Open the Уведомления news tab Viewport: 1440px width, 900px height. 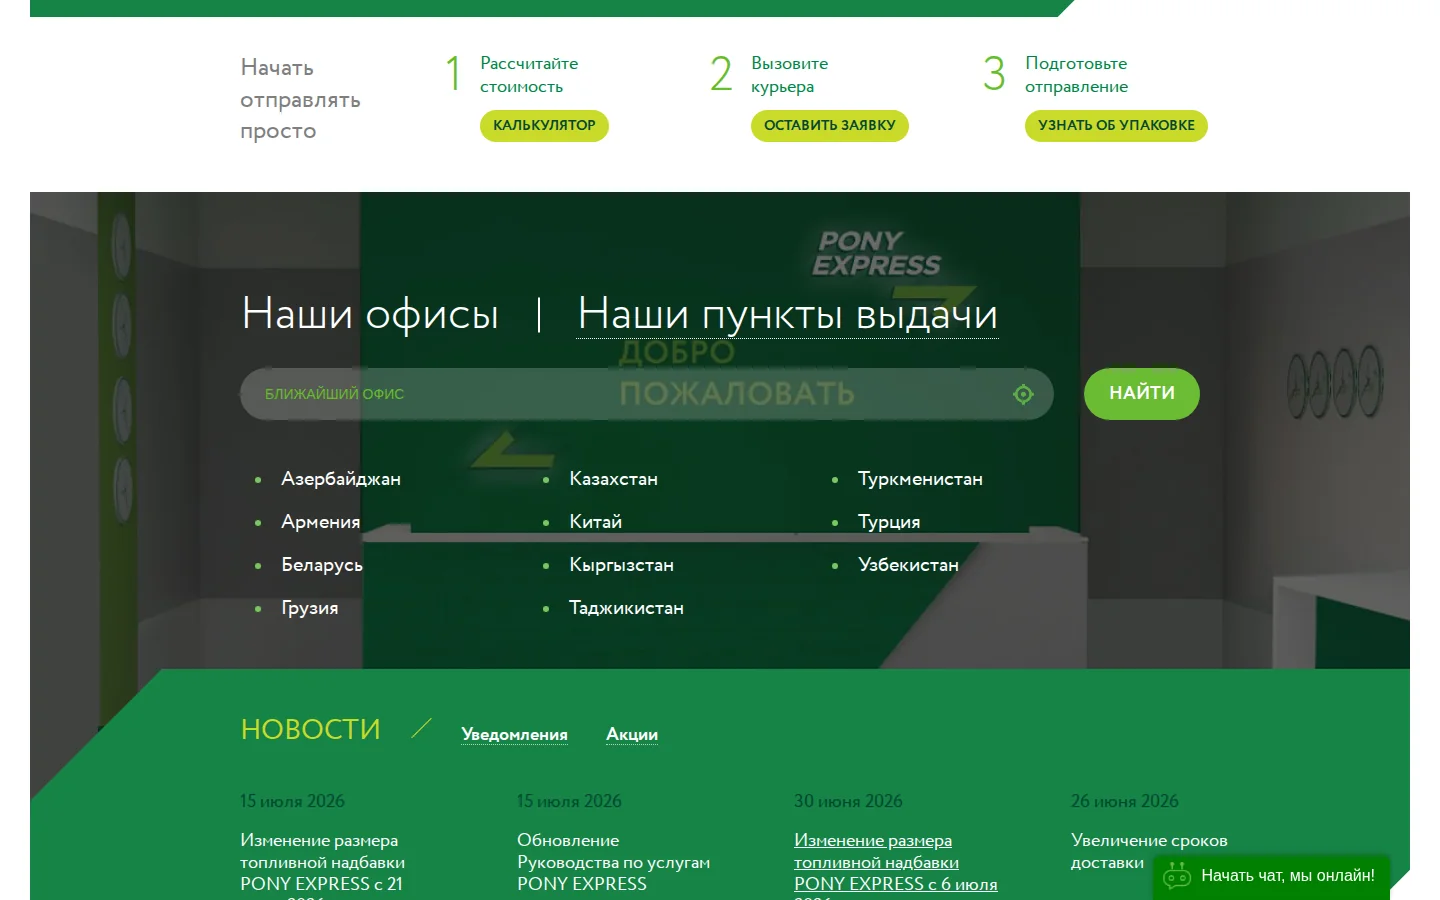pyautogui.click(x=514, y=734)
